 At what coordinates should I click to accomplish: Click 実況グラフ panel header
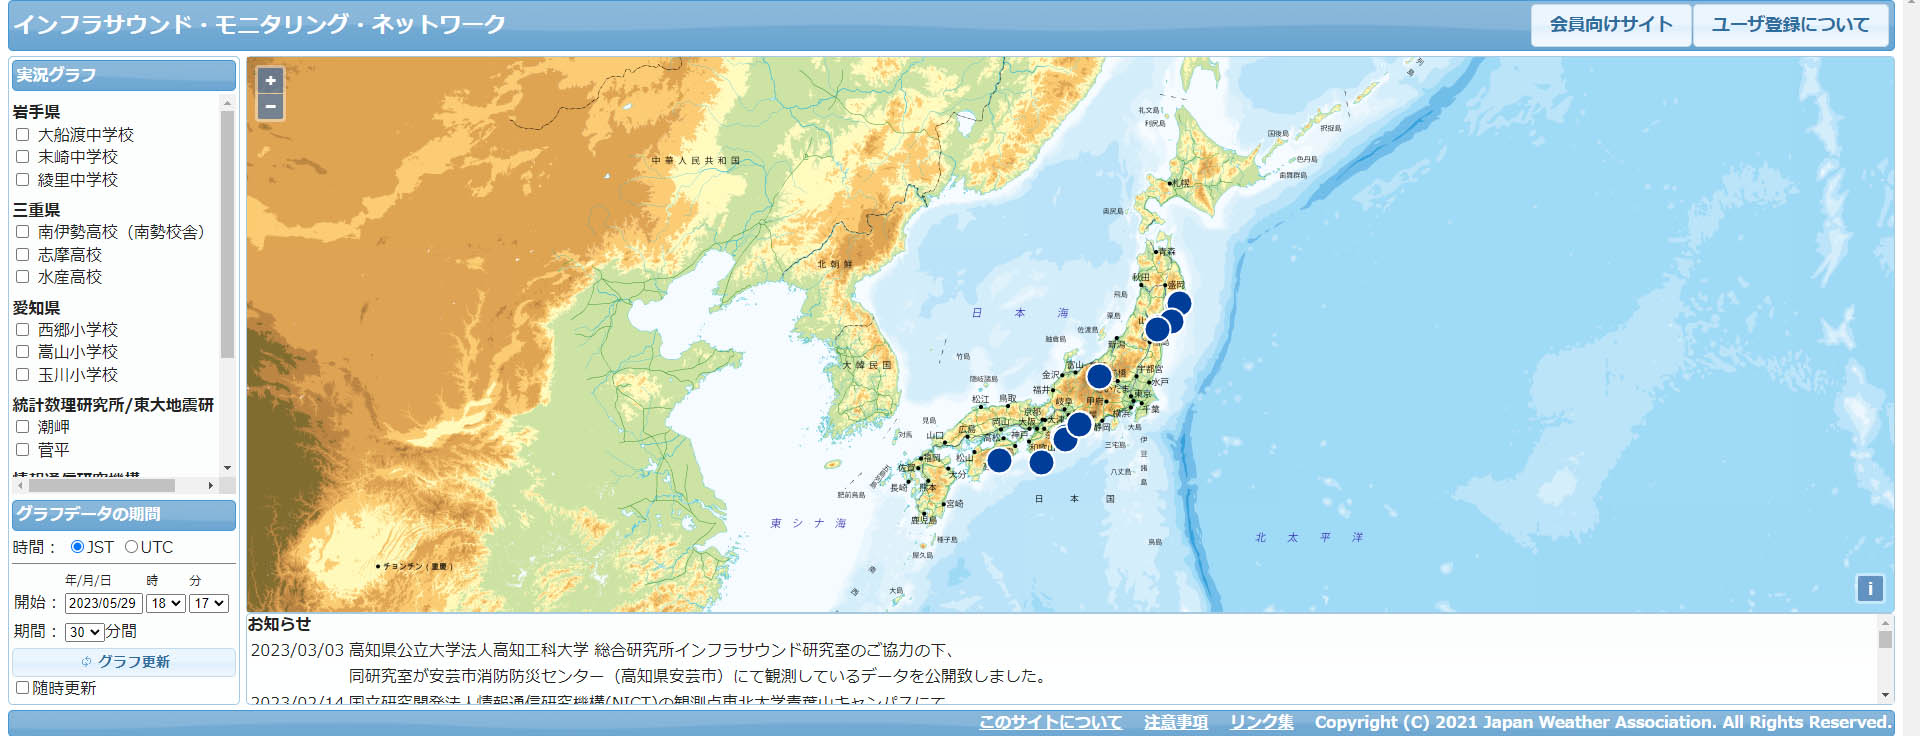(x=124, y=75)
